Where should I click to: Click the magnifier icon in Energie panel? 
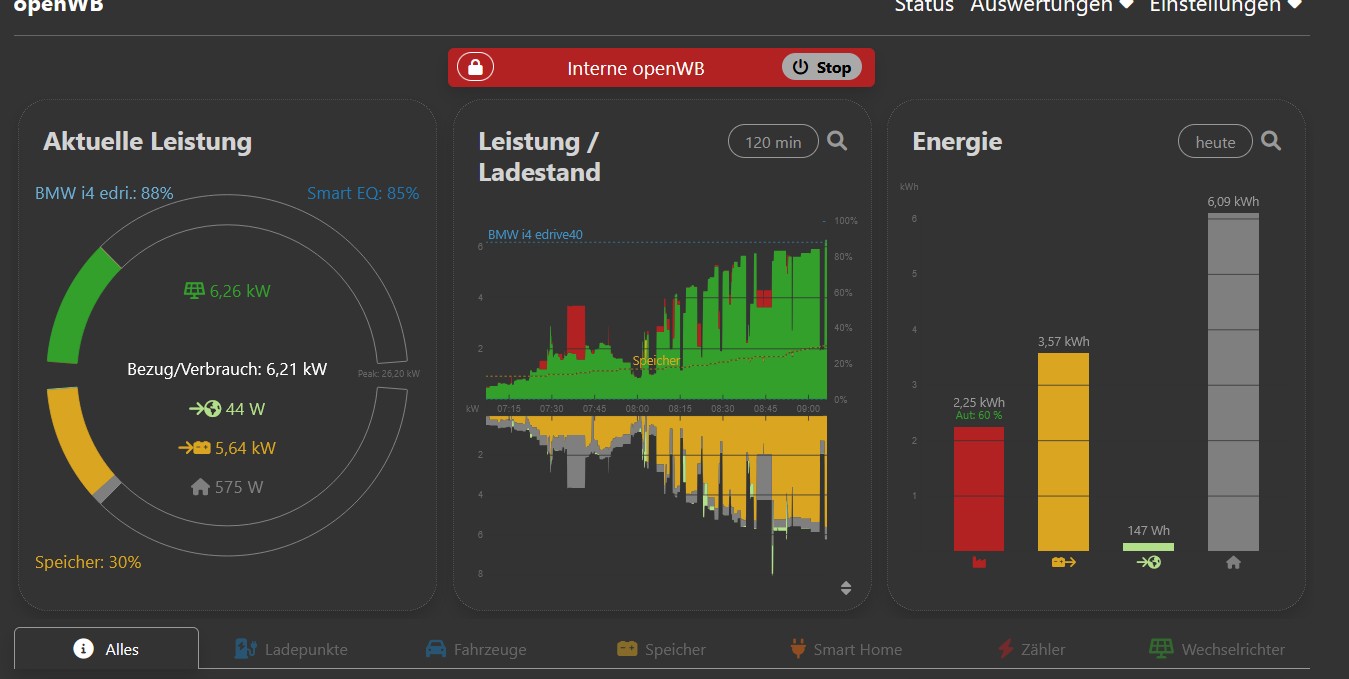(x=1271, y=141)
